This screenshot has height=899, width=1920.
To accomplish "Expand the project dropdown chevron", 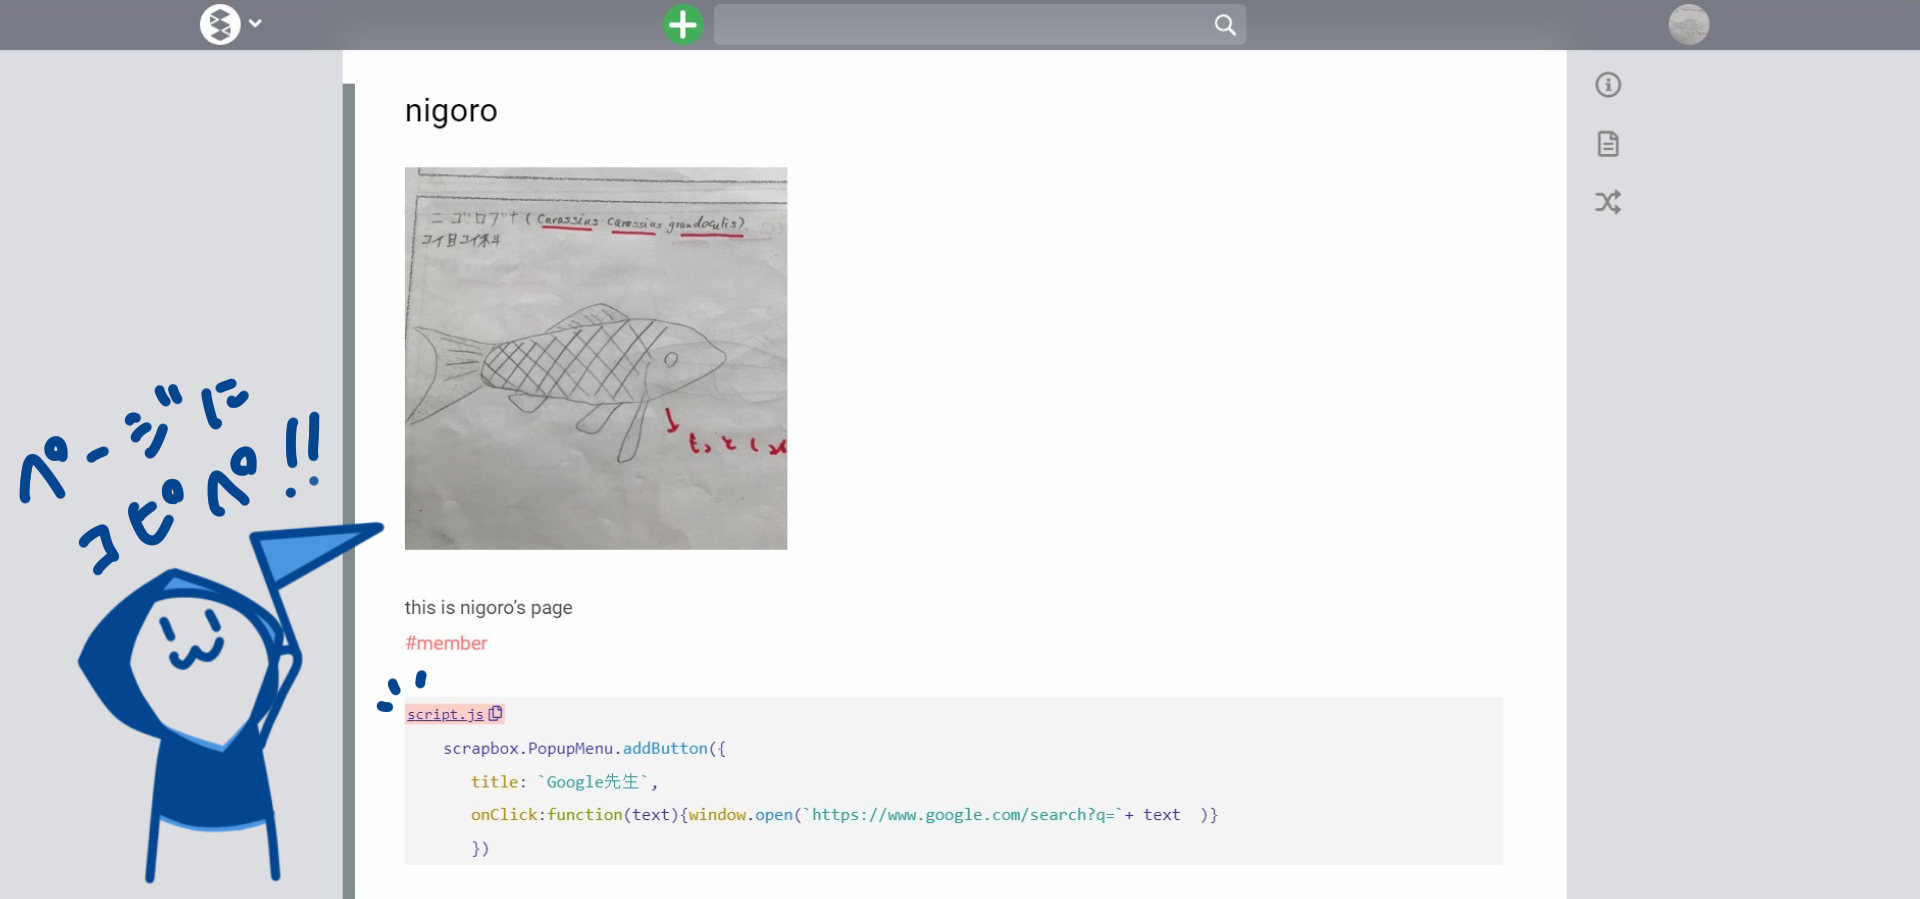I will pos(256,24).
